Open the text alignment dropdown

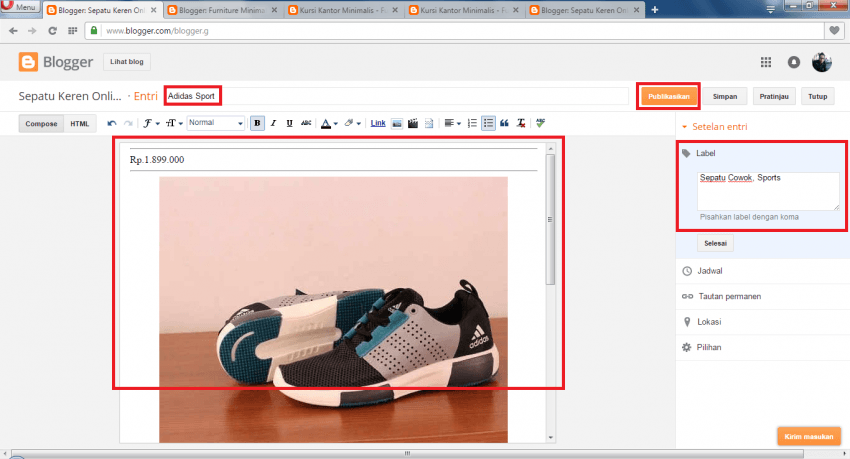click(x=453, y=123)
